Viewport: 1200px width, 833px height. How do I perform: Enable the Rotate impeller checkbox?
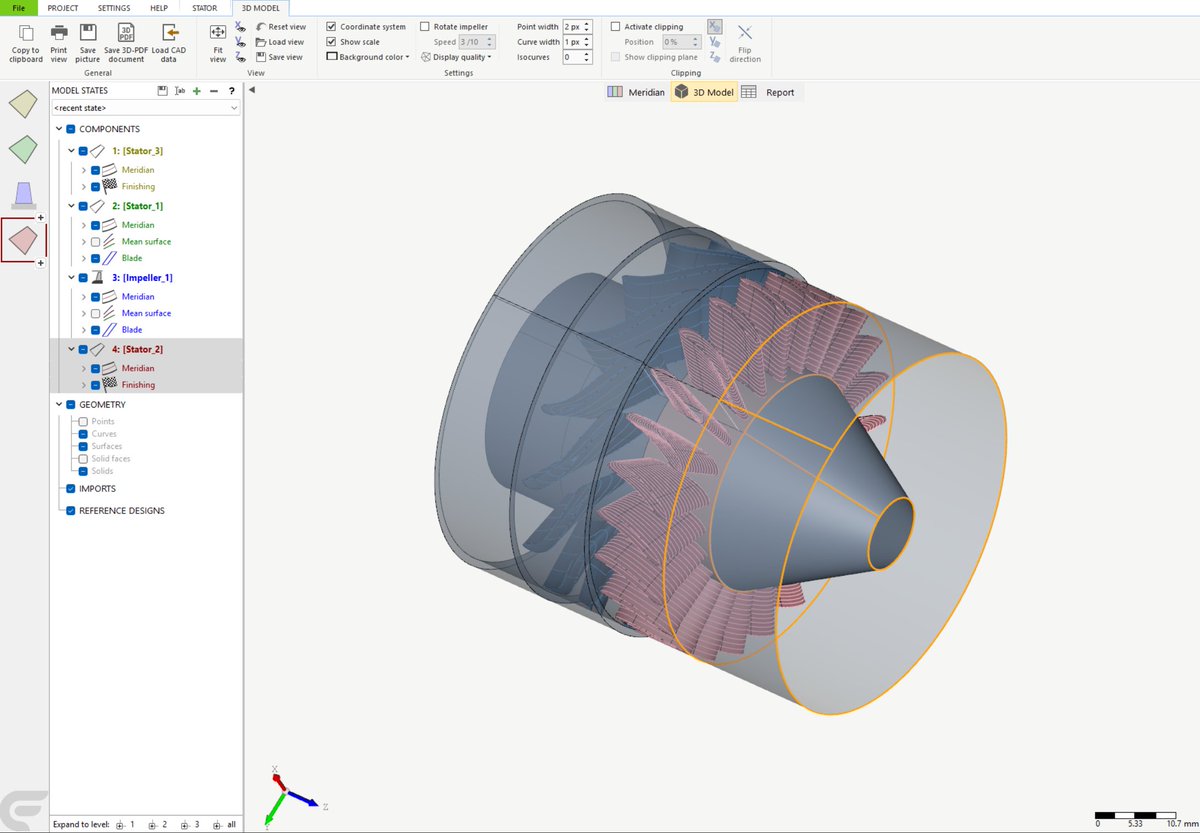pyautogui.click(x=425, y=27)
